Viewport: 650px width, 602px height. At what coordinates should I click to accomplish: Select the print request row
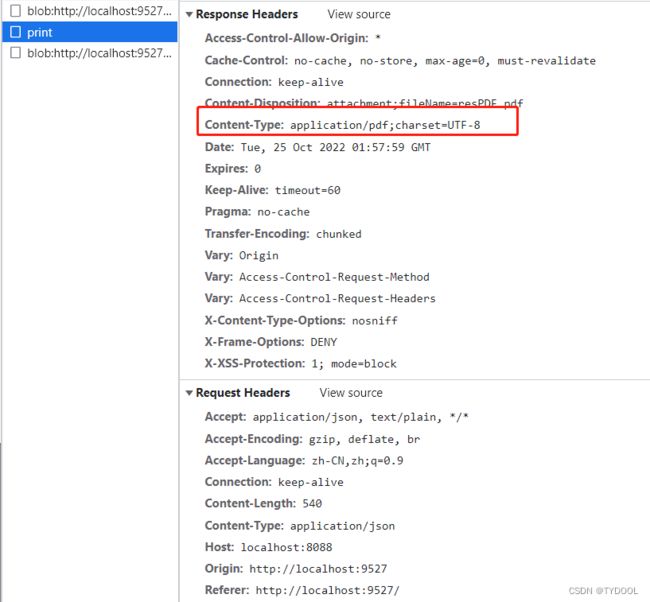90,32
